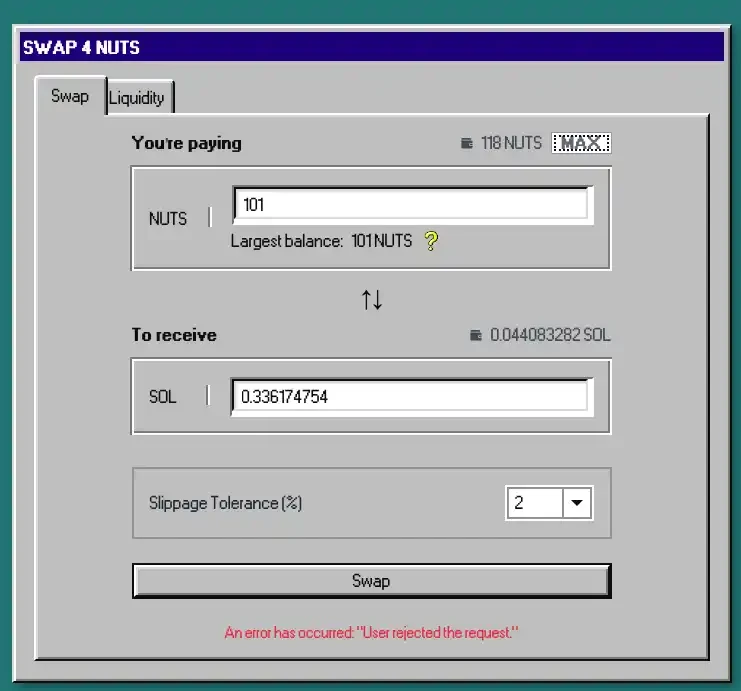The image size is (741, 691).
Task: Select the Swap tab
Action: 70,97
